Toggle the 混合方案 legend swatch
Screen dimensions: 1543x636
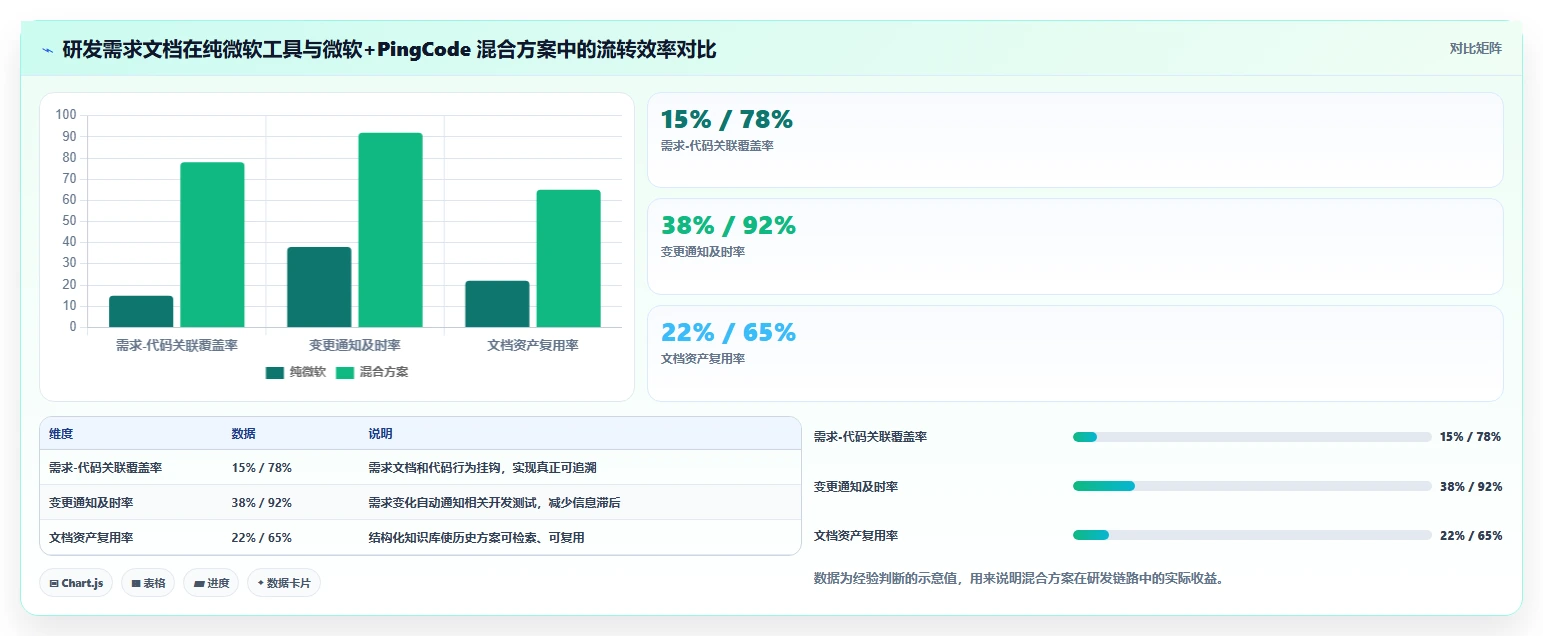click(345, 372)
